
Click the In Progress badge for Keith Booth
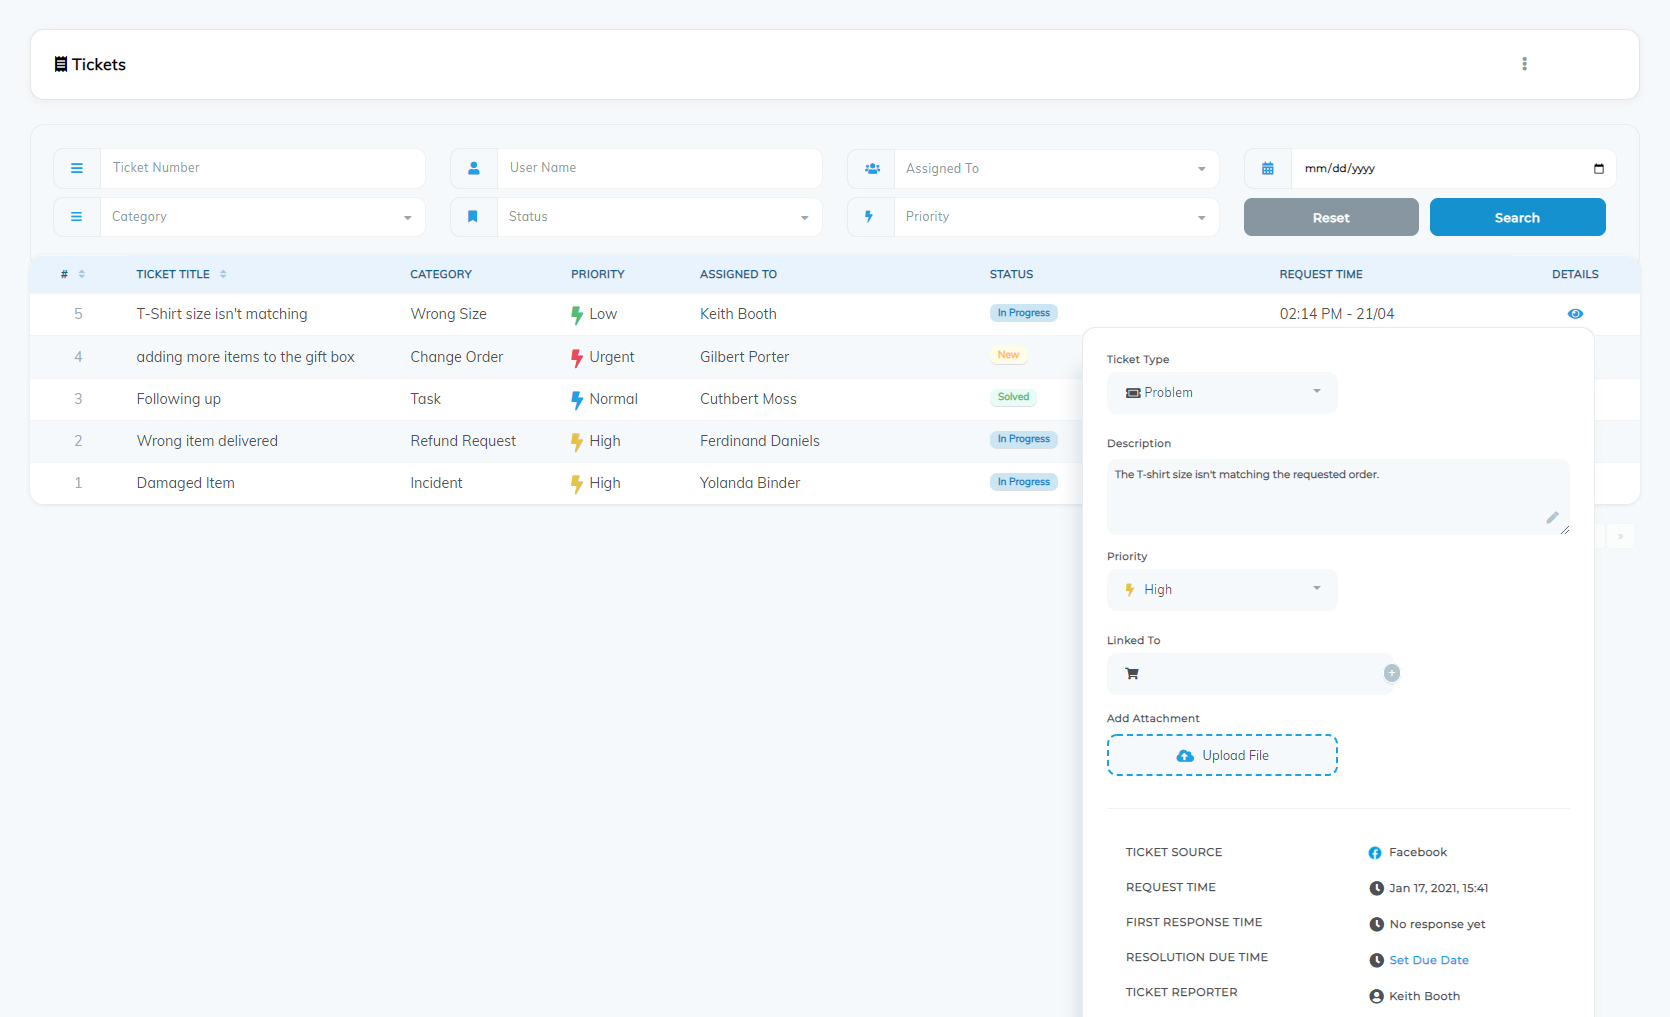pyautogui.click(x=1023, y=313)
